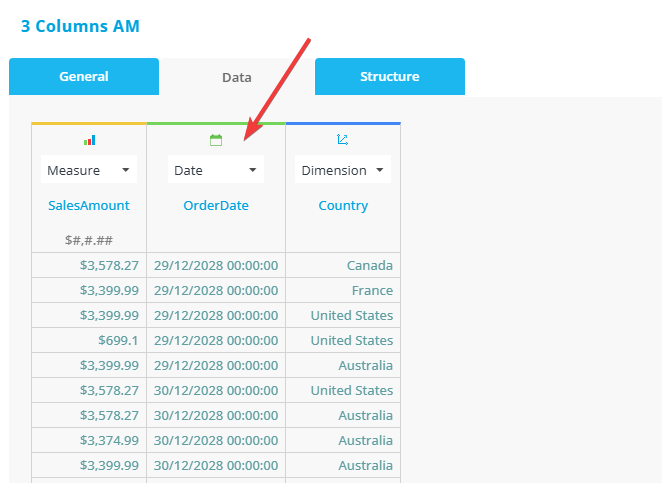Click the Country column name link
Image resolution: width=662 pixels, height=483 pixels.
343,206
